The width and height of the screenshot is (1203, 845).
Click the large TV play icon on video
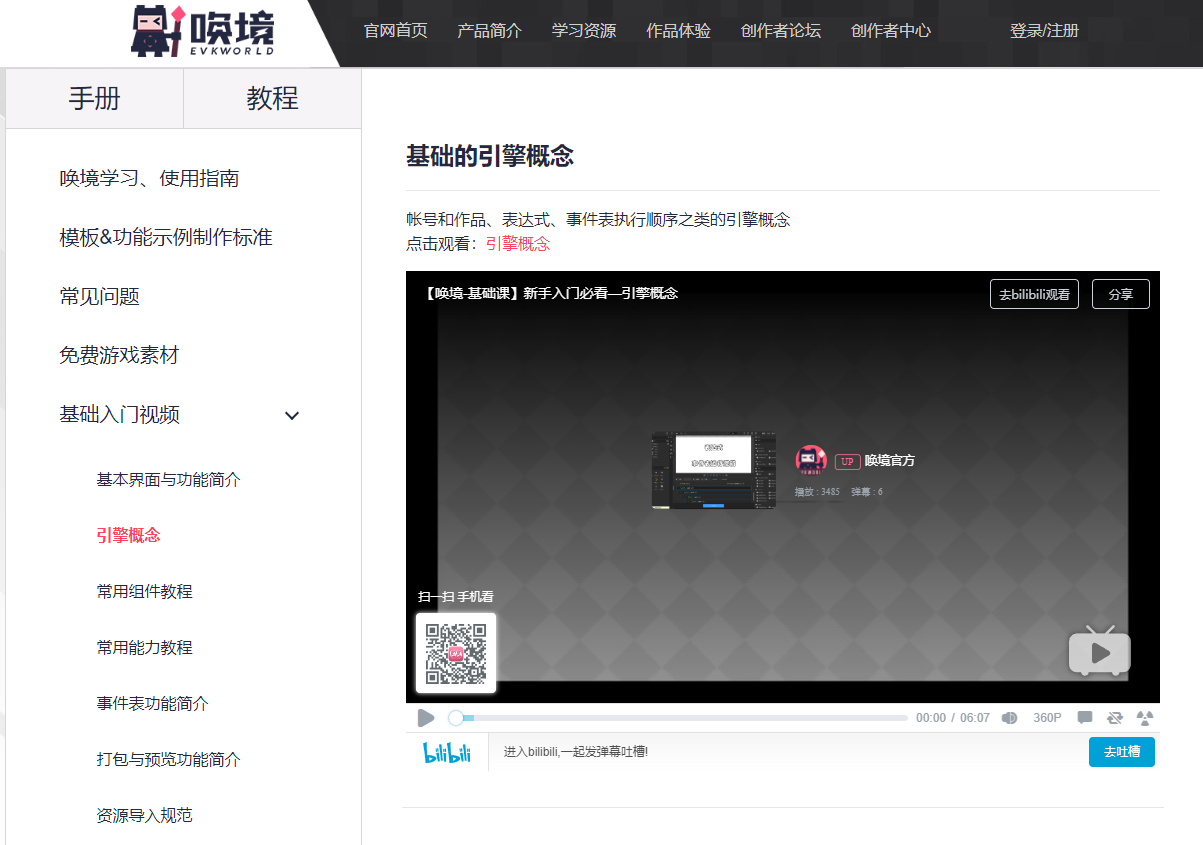pos(1100,651)
